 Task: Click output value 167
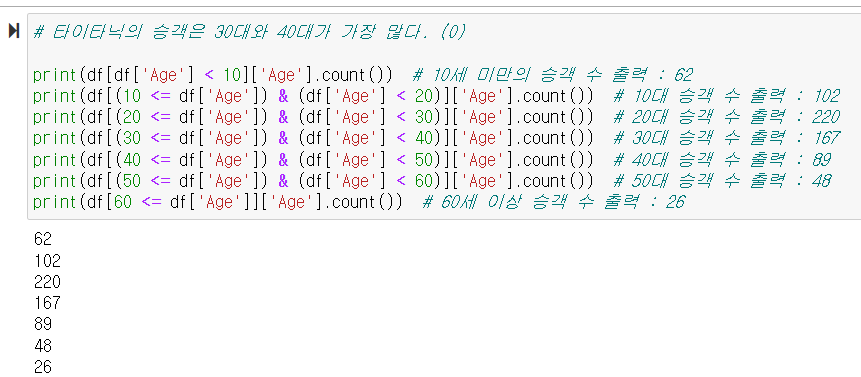[47, 303]
